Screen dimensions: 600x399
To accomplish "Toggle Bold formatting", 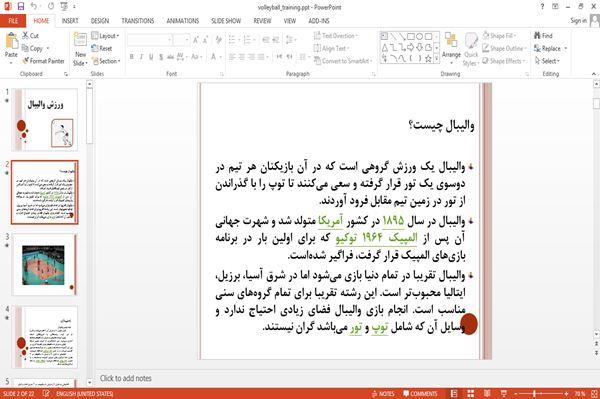I will [132, 57].
